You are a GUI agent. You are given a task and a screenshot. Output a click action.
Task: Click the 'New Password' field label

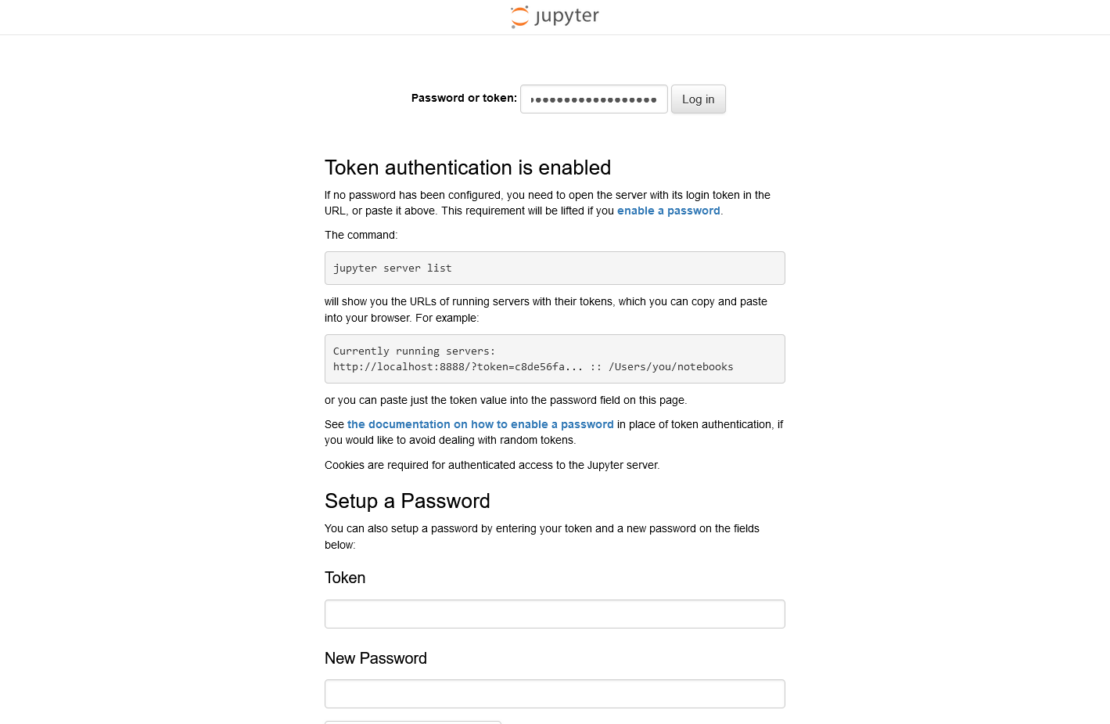pos(375,658)
